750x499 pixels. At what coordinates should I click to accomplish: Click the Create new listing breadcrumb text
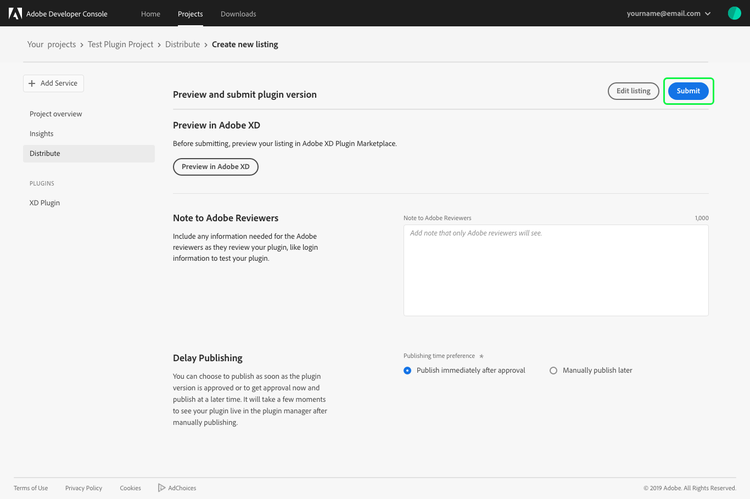[x=245, y=44]
